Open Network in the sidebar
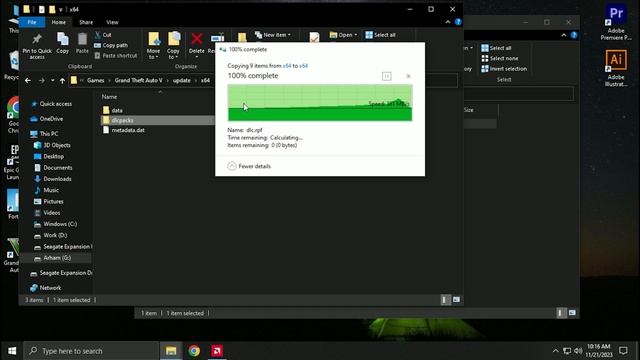Viewport: 640px width, 360px height. point(50,288)
